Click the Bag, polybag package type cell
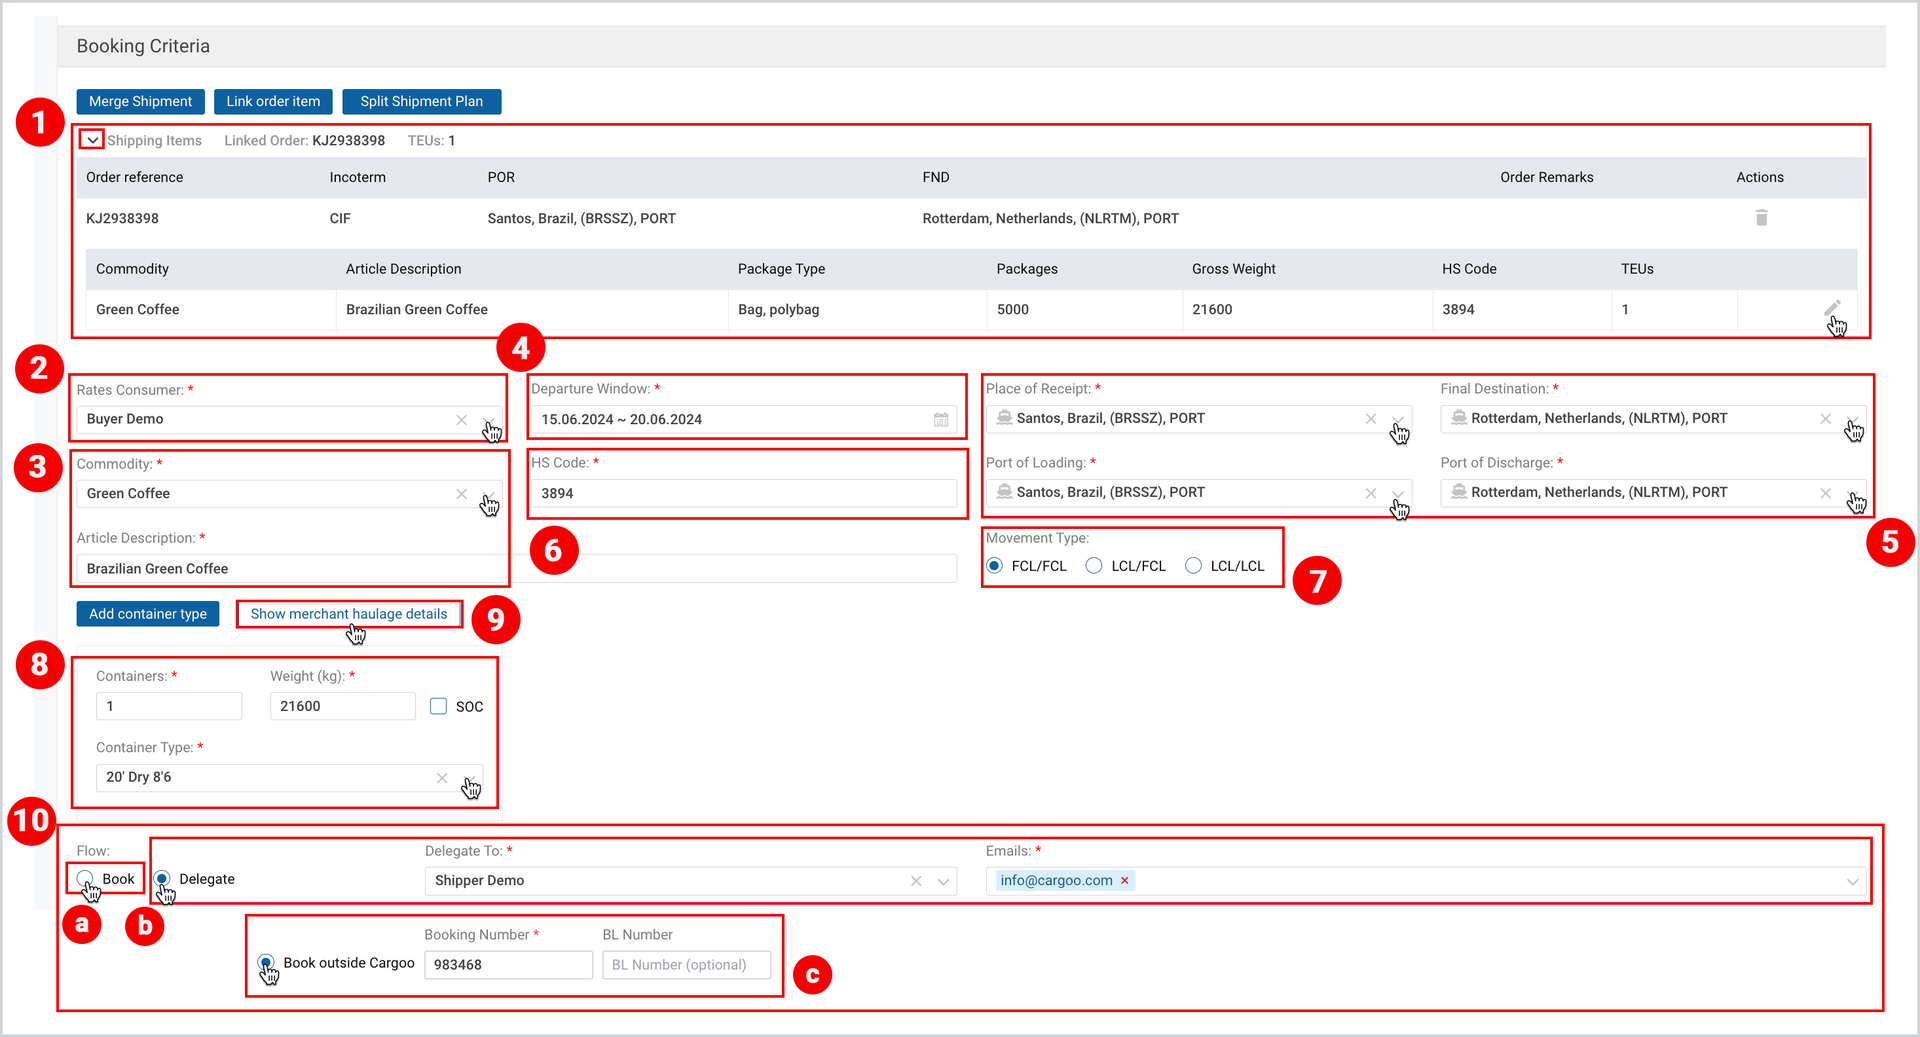The width and height of the screenshot is (1920, 1037). point(778,310)
